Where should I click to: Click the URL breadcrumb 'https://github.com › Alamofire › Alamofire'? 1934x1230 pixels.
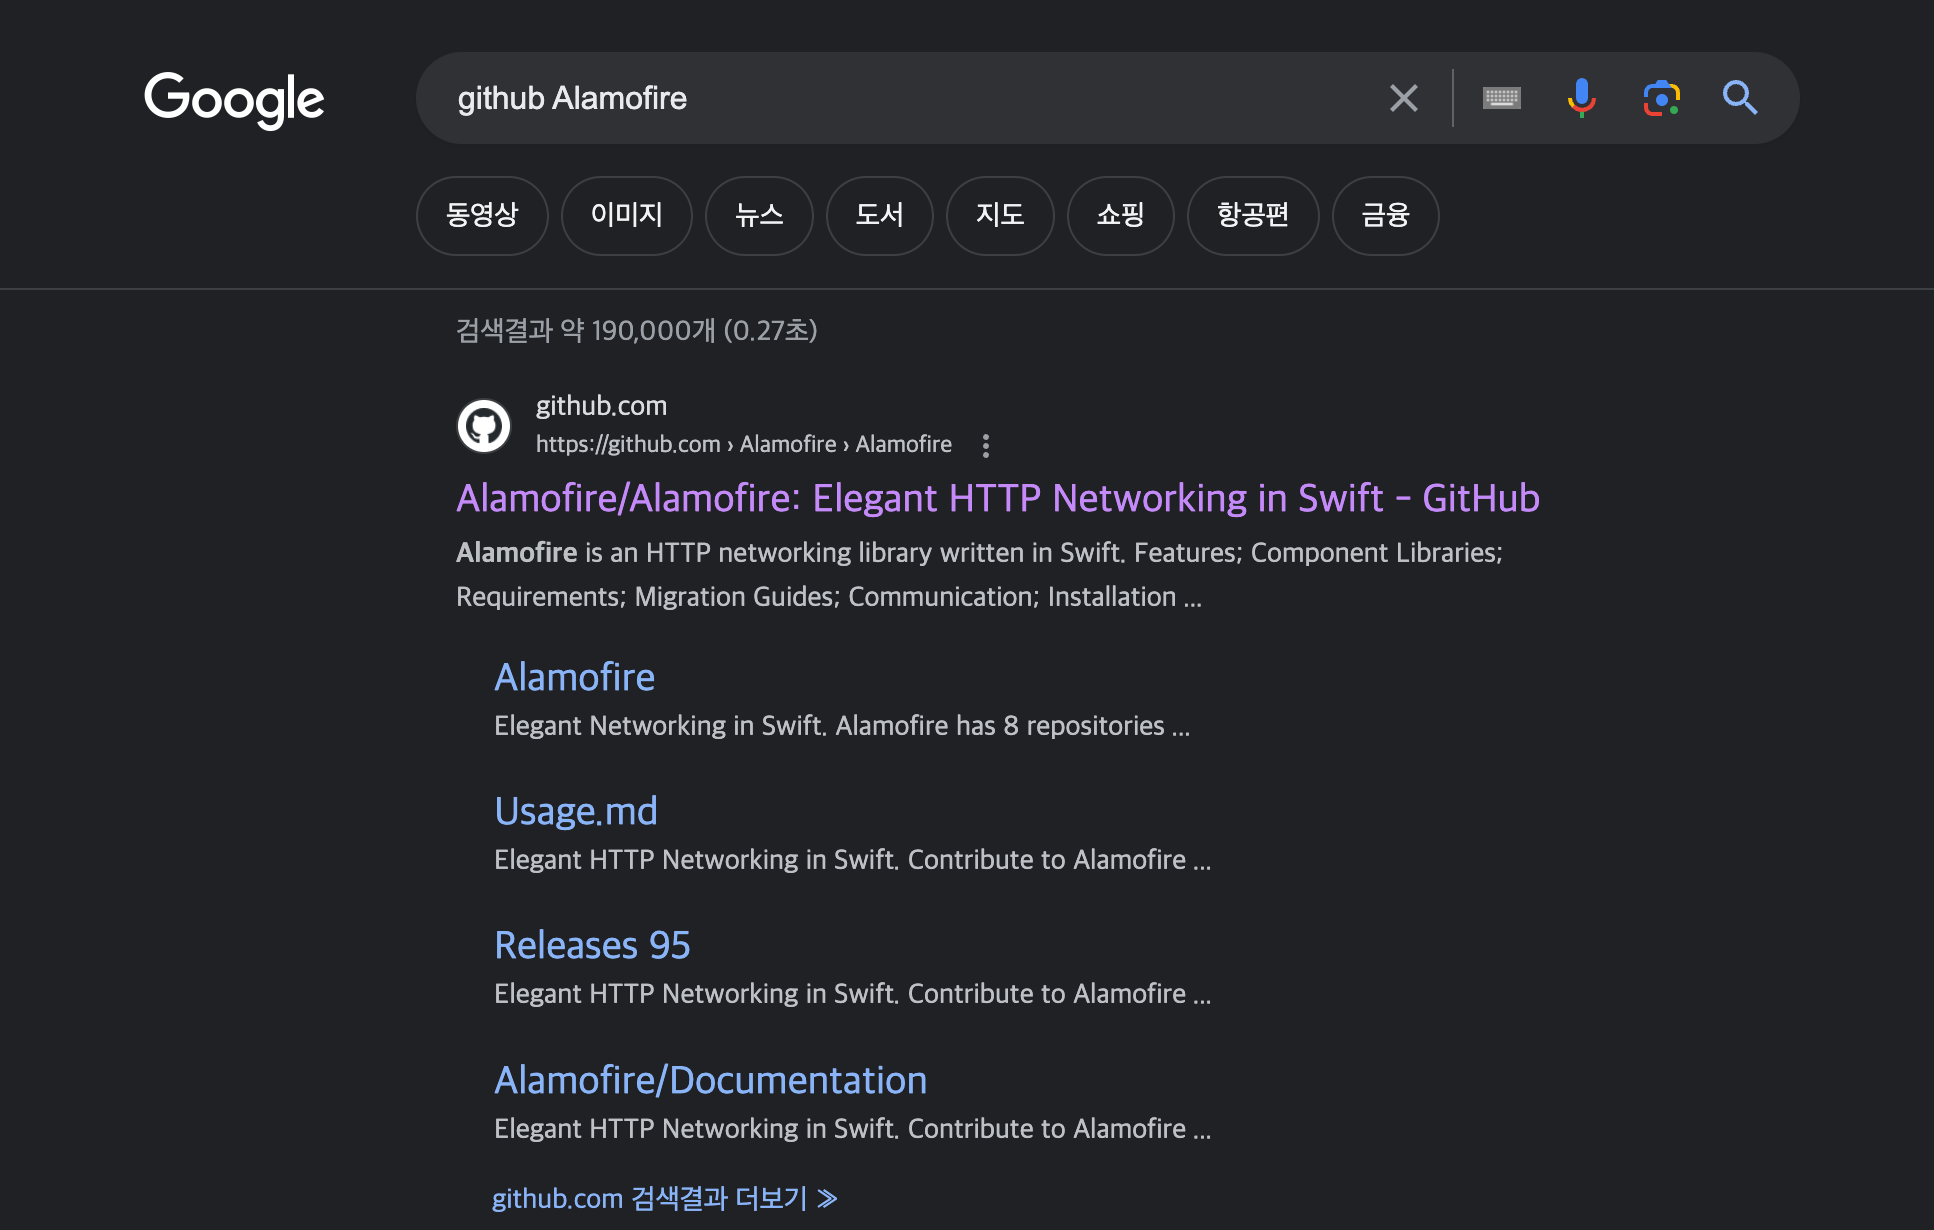pyautogui.click(x=744, y=444)
